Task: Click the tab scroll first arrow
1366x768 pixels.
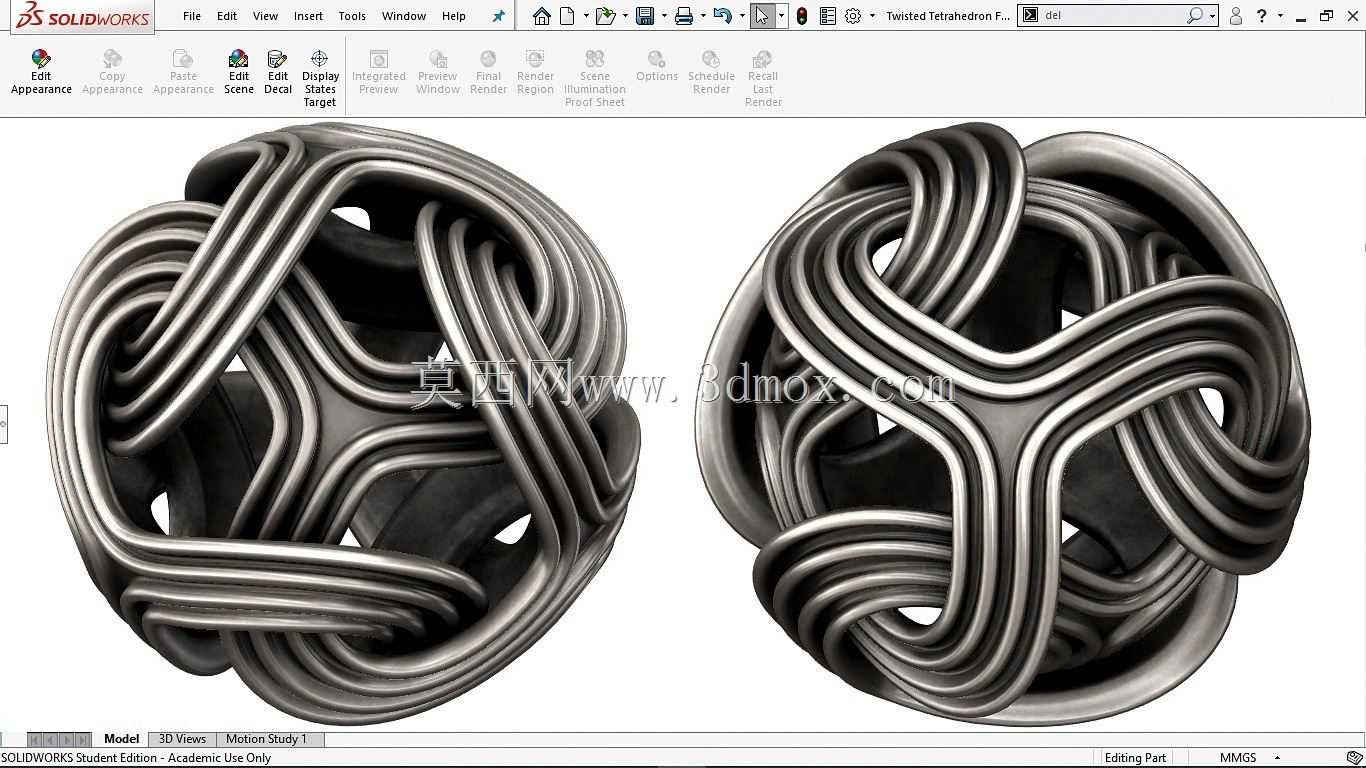Action: coord(35,740)
